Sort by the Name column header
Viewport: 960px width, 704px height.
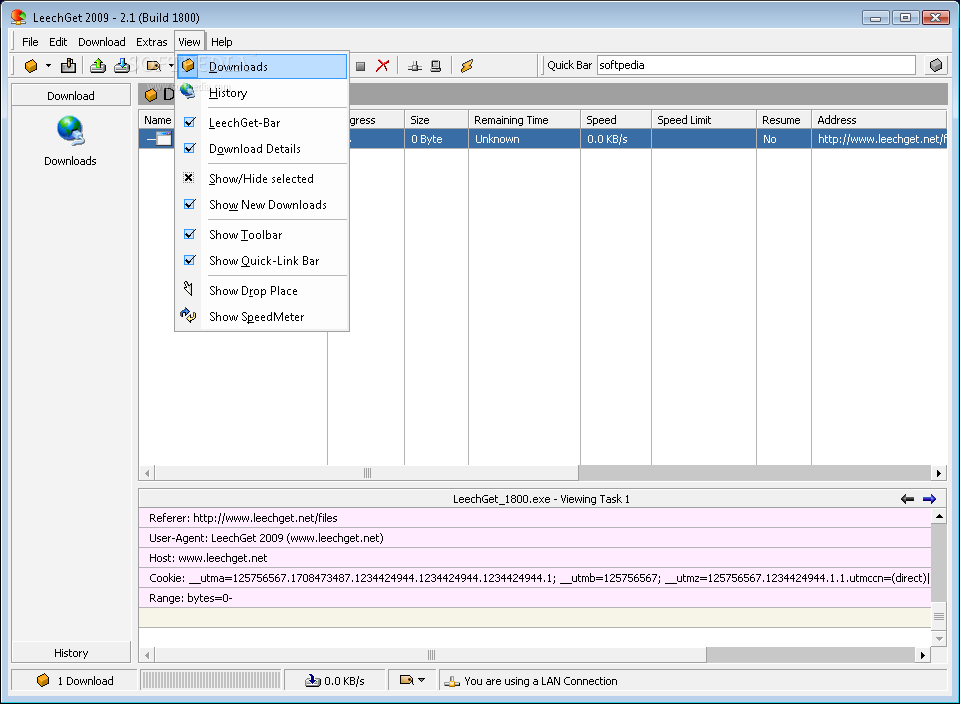click(x=157, y=120)
